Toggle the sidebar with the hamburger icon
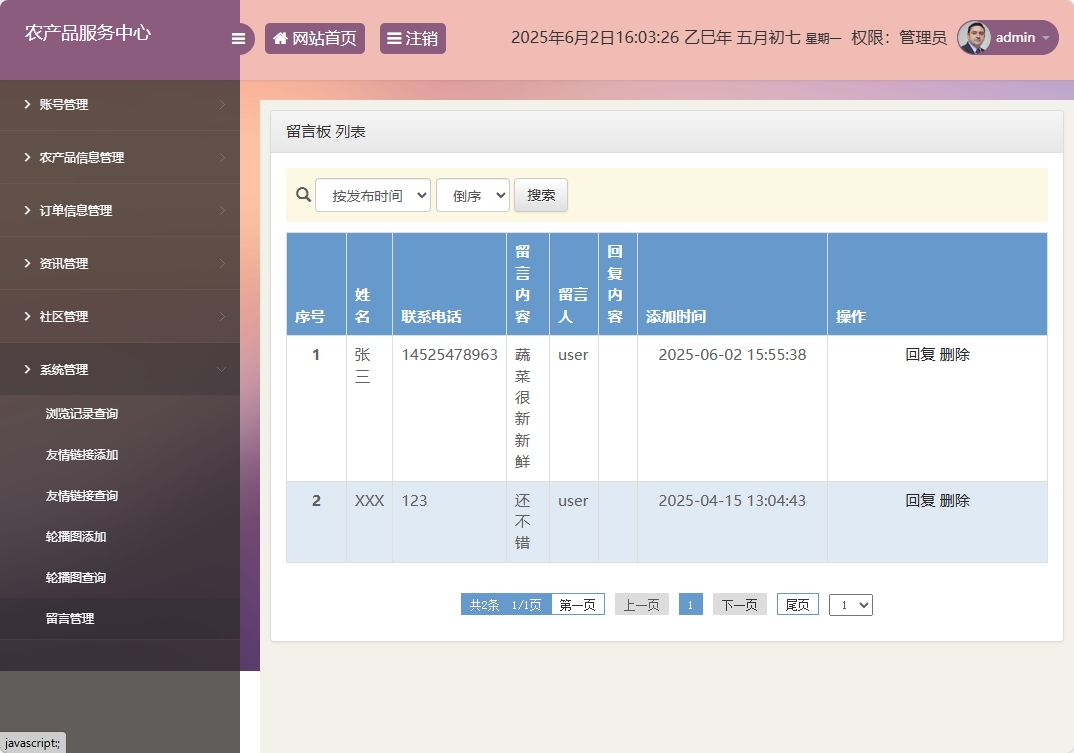Screen dimensions: 1074x753 [x=238, y=38]
